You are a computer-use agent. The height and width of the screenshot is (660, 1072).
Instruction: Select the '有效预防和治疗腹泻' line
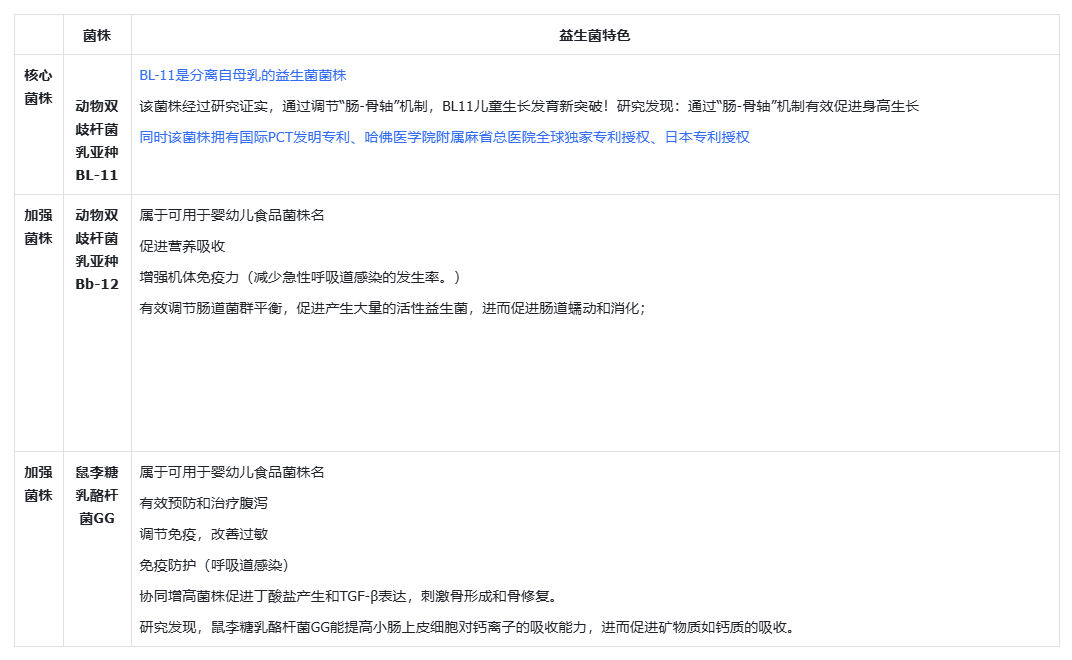point(204,503)
